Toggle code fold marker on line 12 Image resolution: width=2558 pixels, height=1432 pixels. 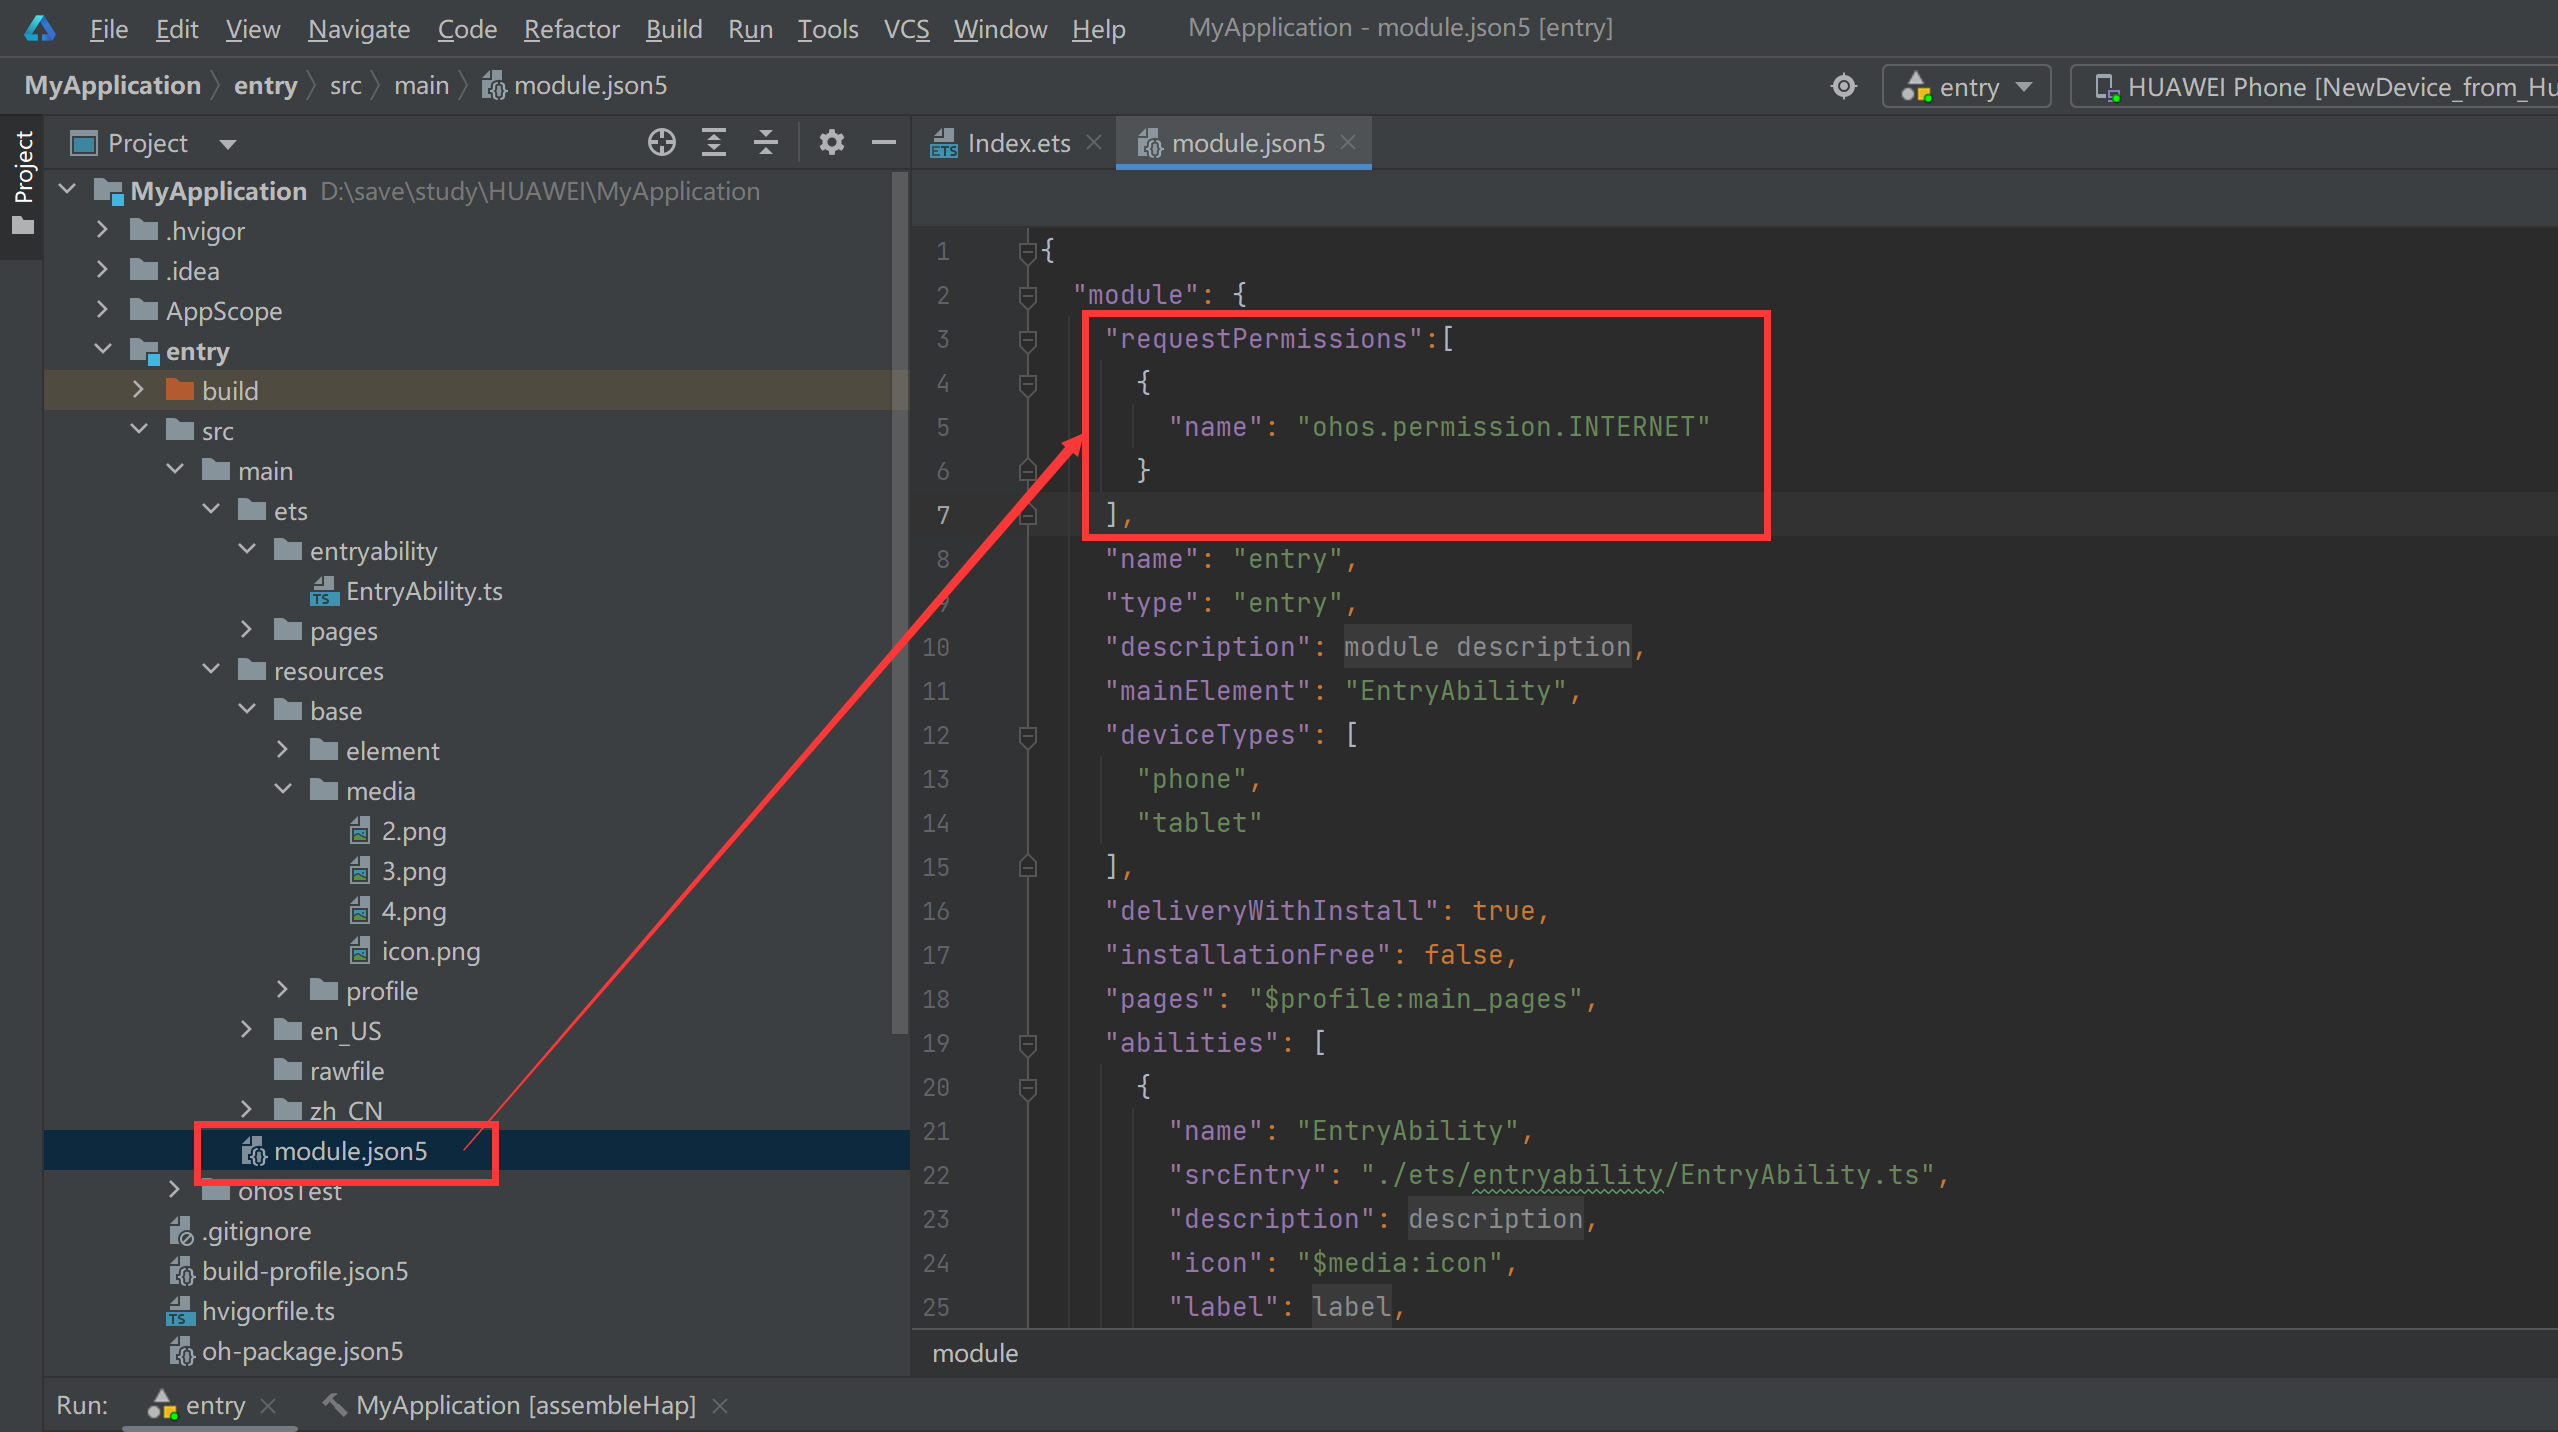click(x=1027, y=735)
